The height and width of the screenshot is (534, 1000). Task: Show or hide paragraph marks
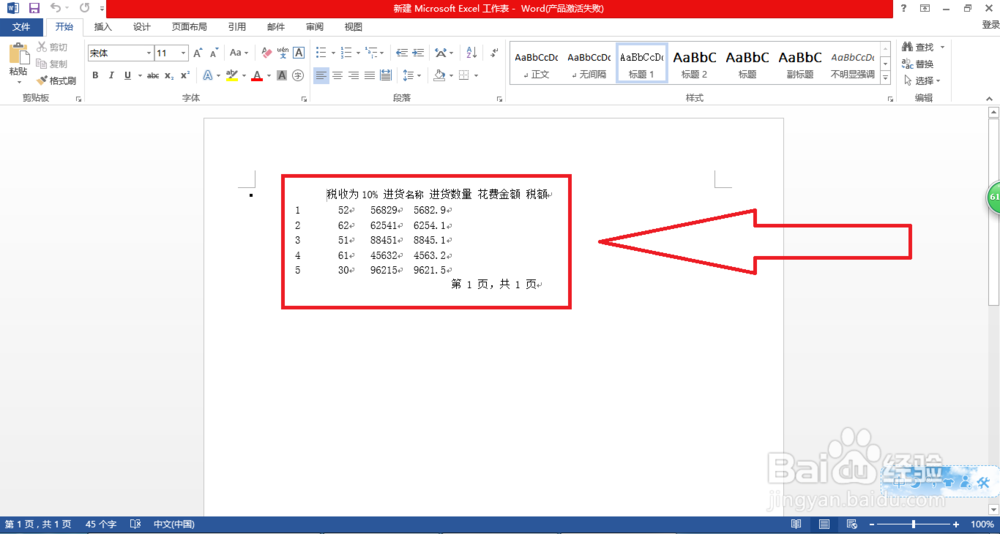[x=496, y=53]
